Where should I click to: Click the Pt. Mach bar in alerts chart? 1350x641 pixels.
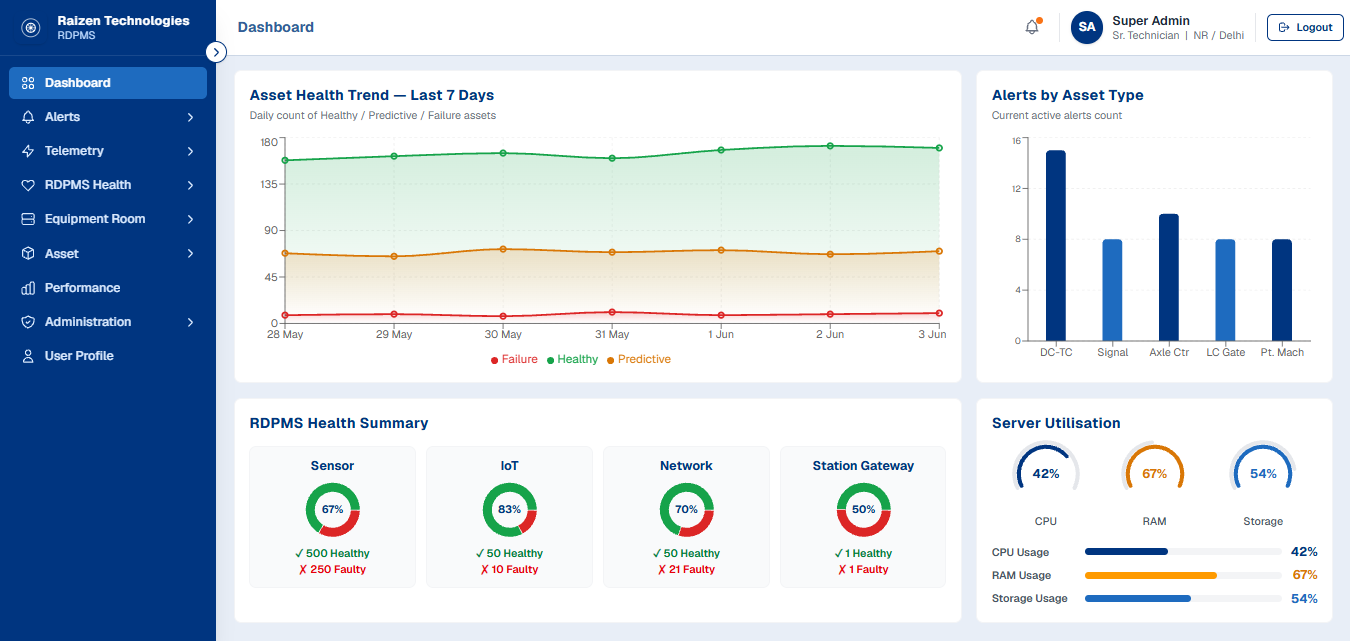click(1282, 290)
